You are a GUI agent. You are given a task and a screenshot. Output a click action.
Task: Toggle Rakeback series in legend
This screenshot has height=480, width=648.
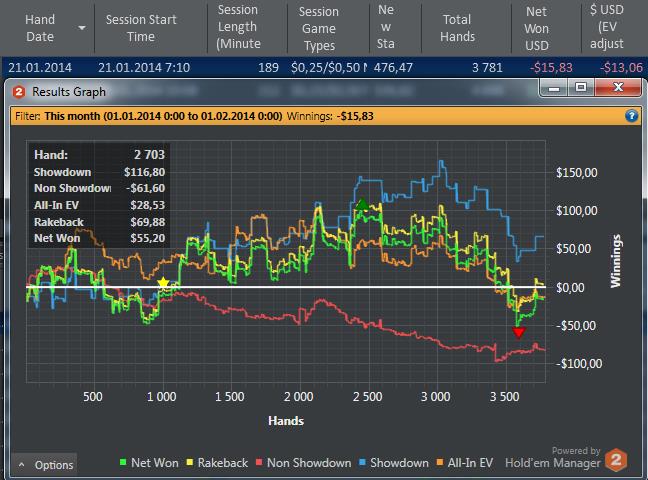pyautogui.click(x=217, y=463)
